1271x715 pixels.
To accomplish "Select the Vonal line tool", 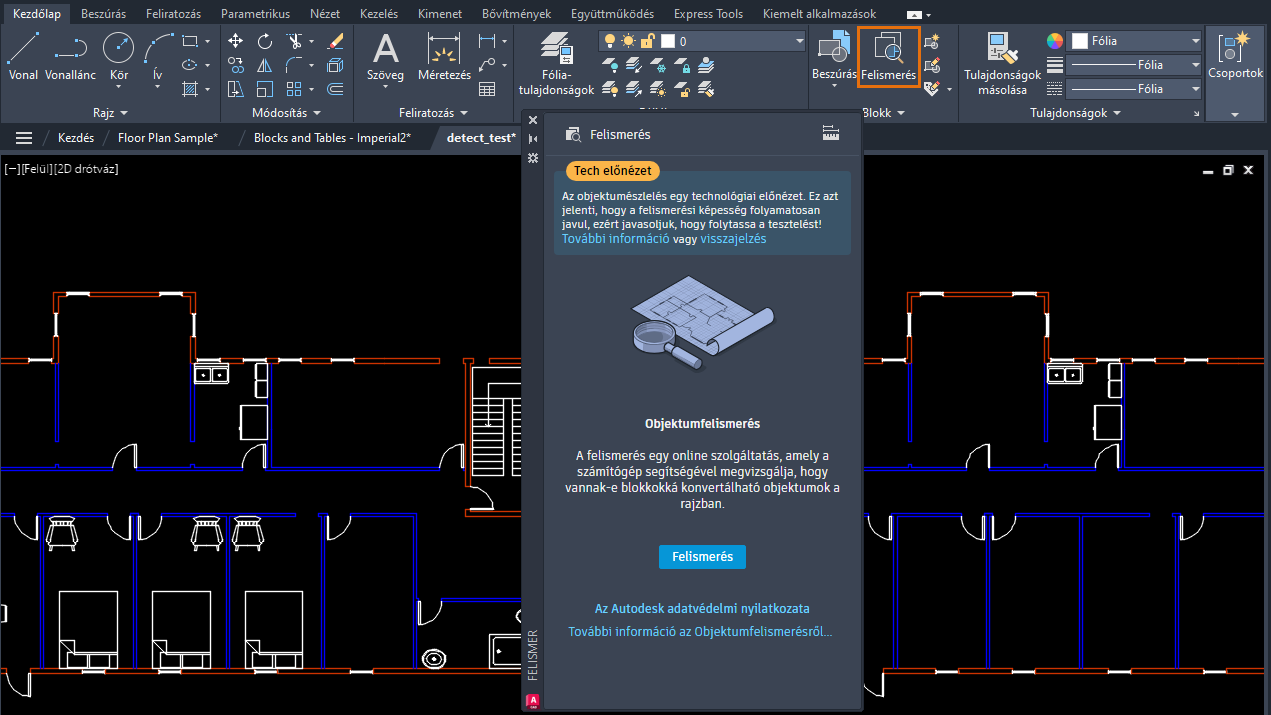I will (x=23, y=56).
